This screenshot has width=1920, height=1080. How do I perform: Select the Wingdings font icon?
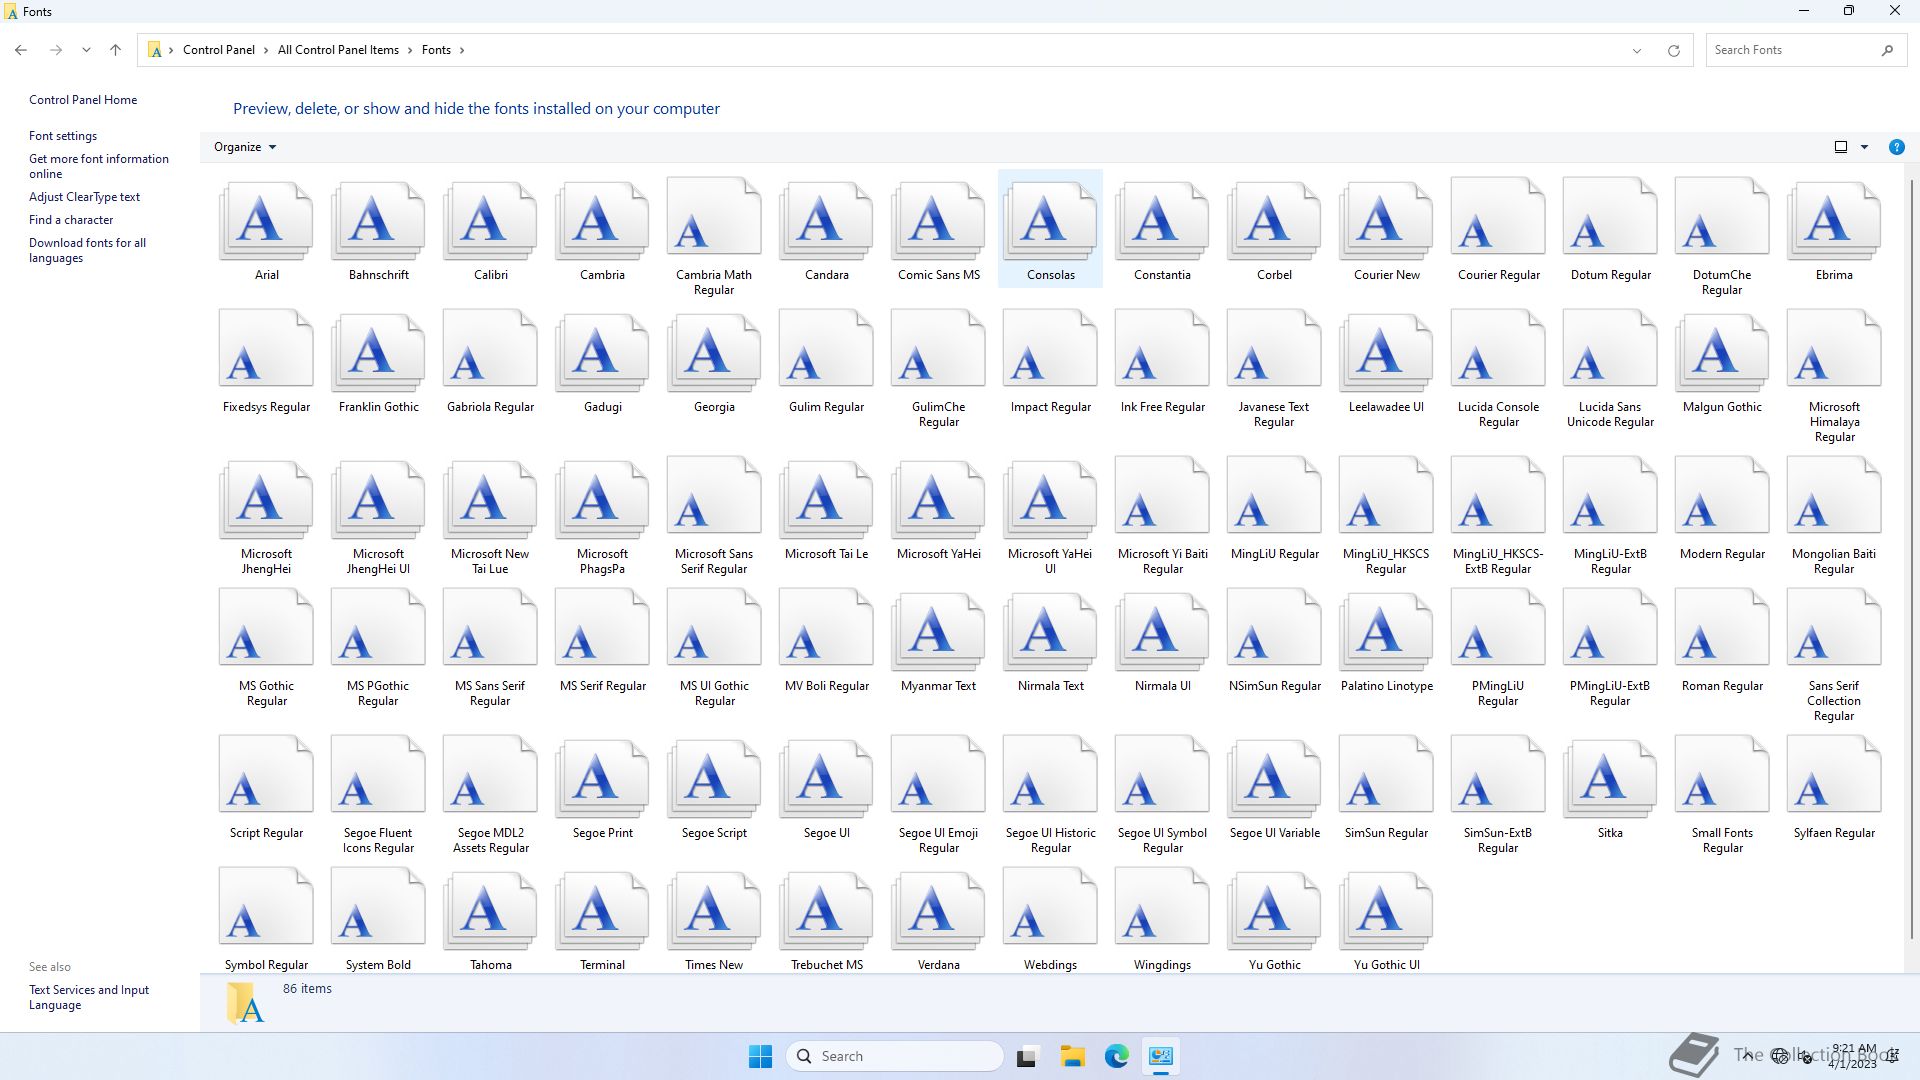coord(1162,907)
